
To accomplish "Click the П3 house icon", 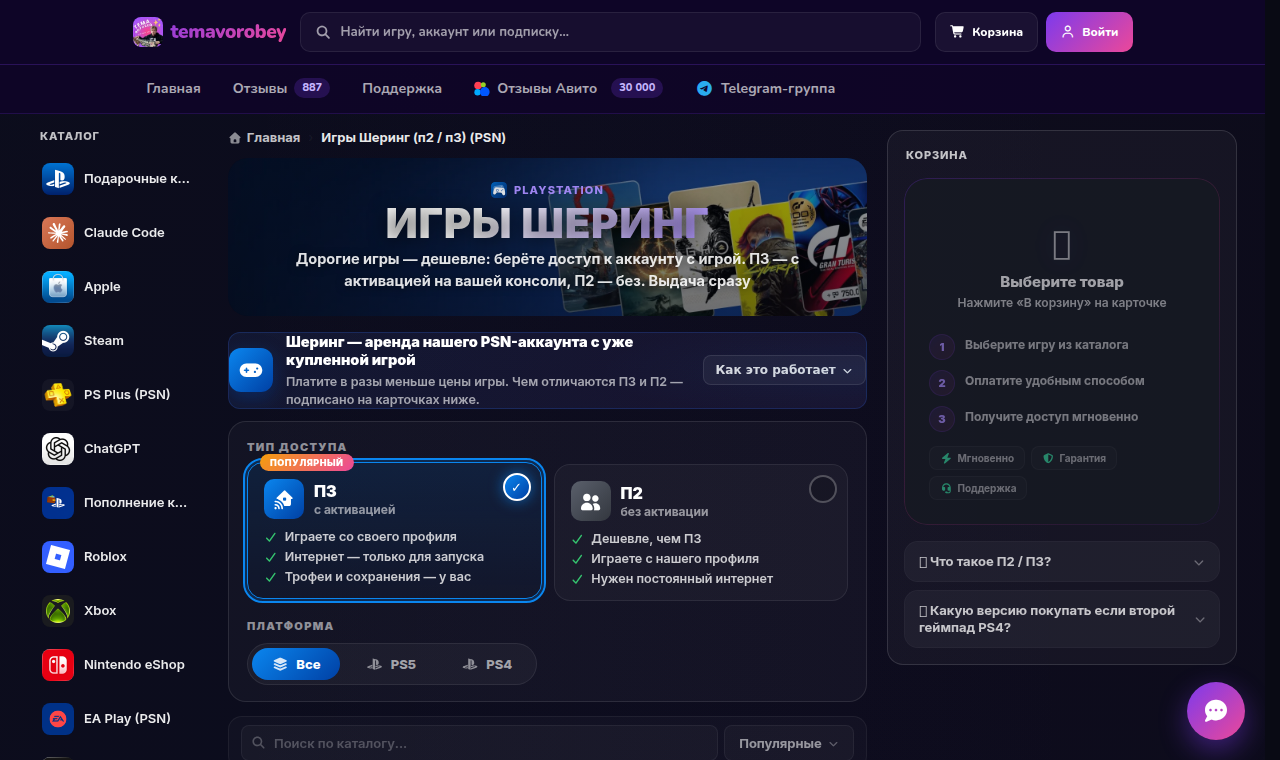I will click(284, 499).
